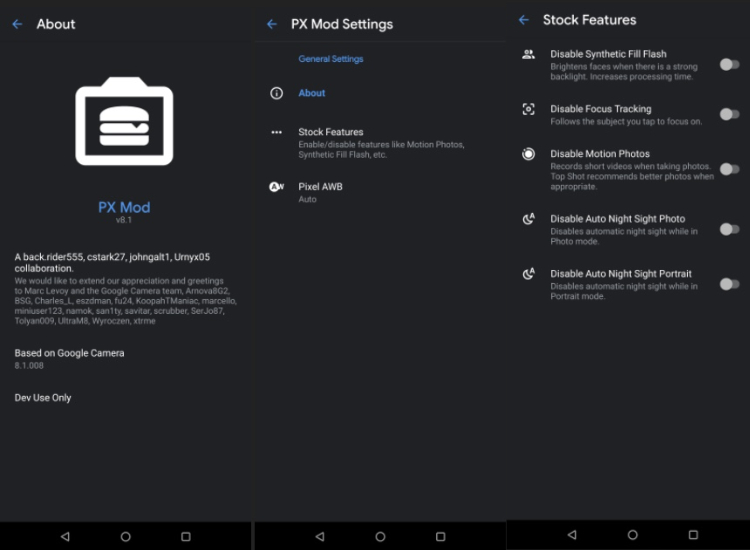The width and height of the screenshot is (750, 550).
Task: Tap Disable Auto Night Sight Photo label
Action: point(618,219)
